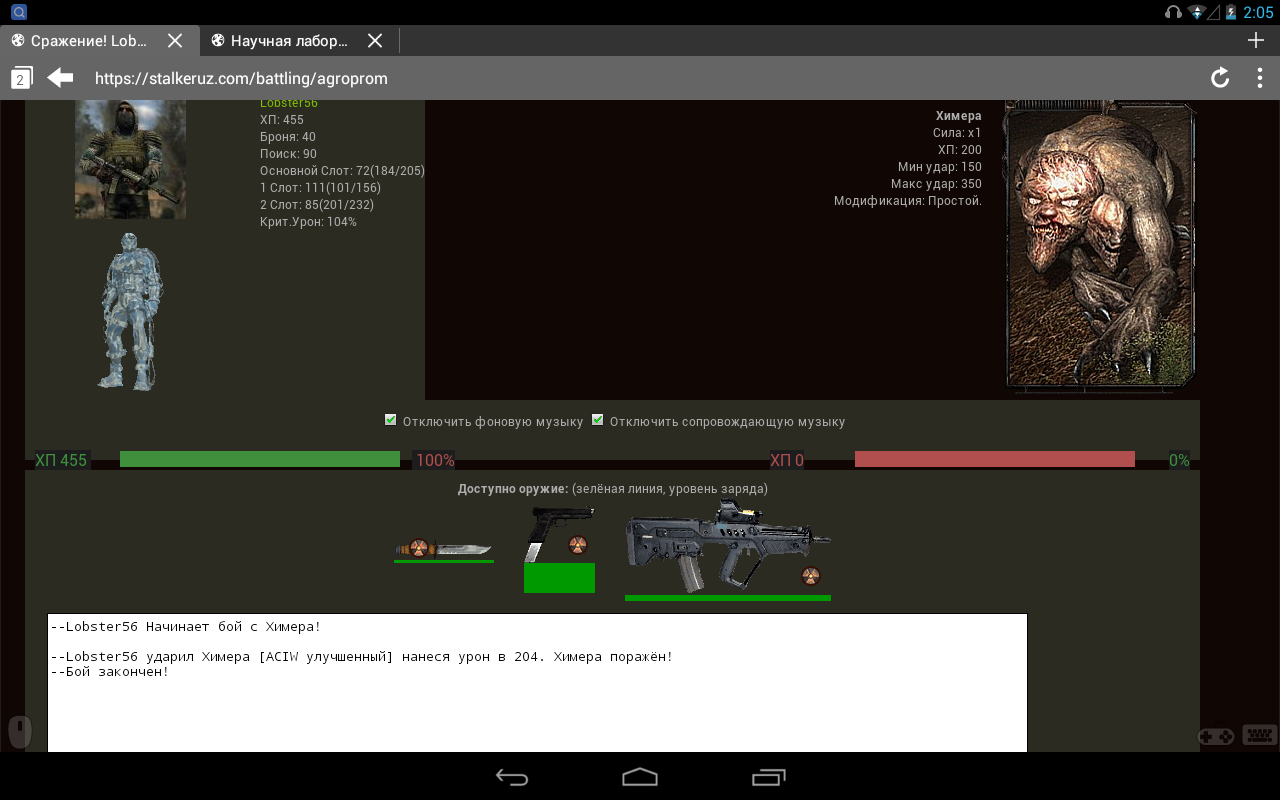Open the browser three-dot menu
The height and width of the screenshot is (800, 1280).
(x=1260, y=78)
